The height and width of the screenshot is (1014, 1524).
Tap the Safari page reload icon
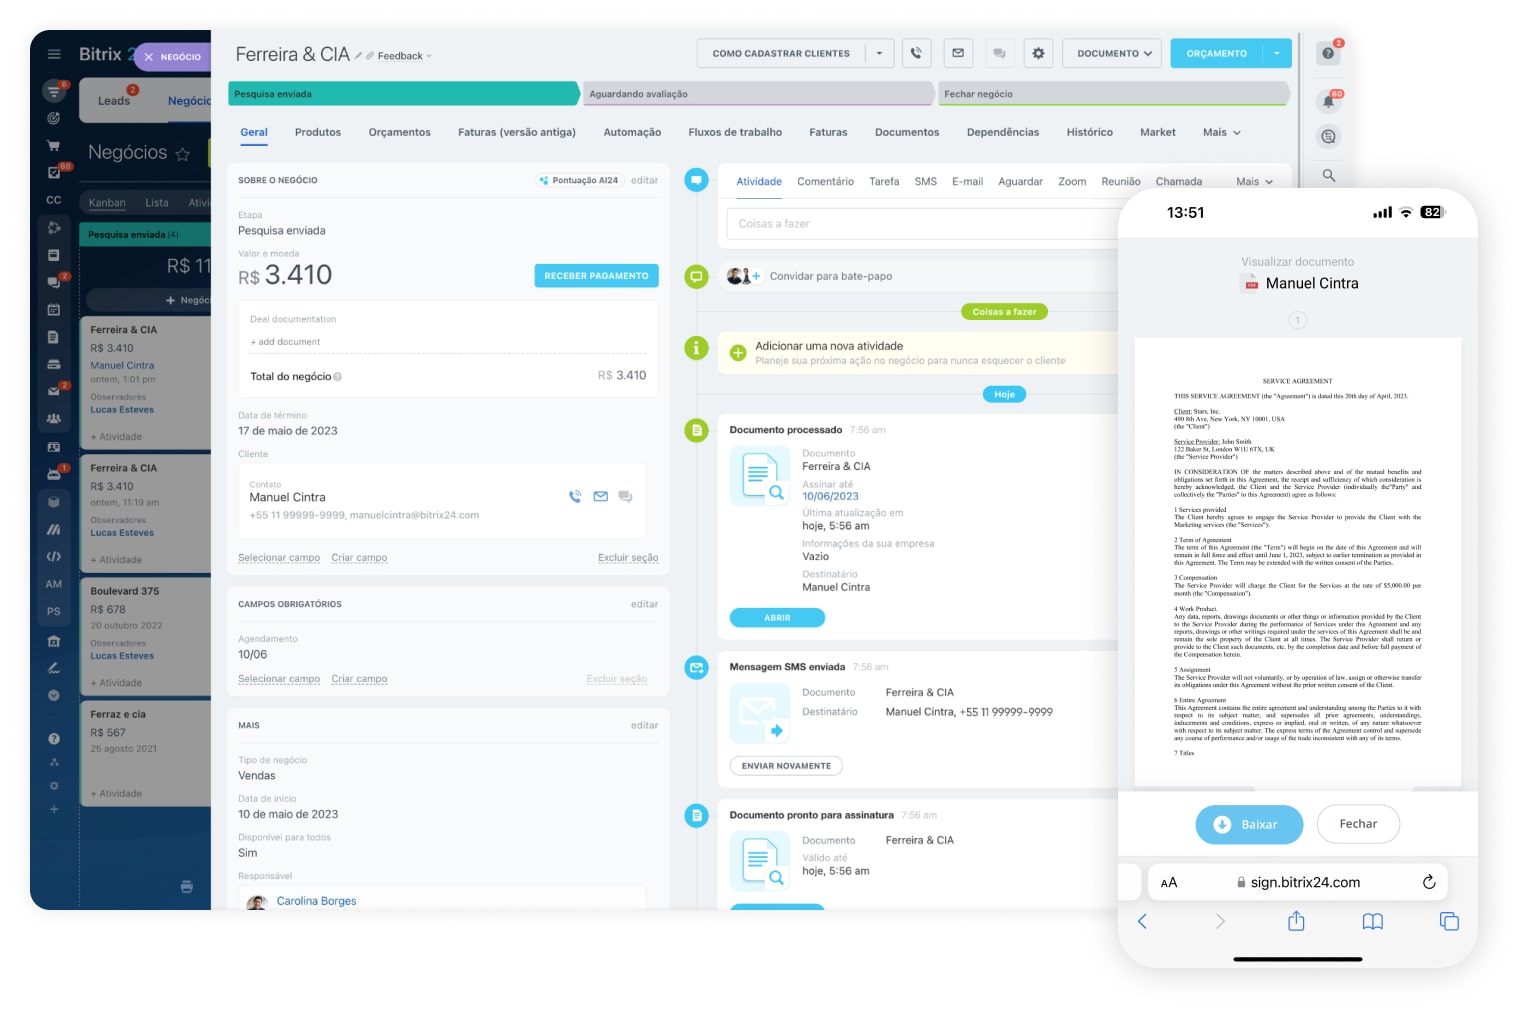click(x=1429, y=882)
